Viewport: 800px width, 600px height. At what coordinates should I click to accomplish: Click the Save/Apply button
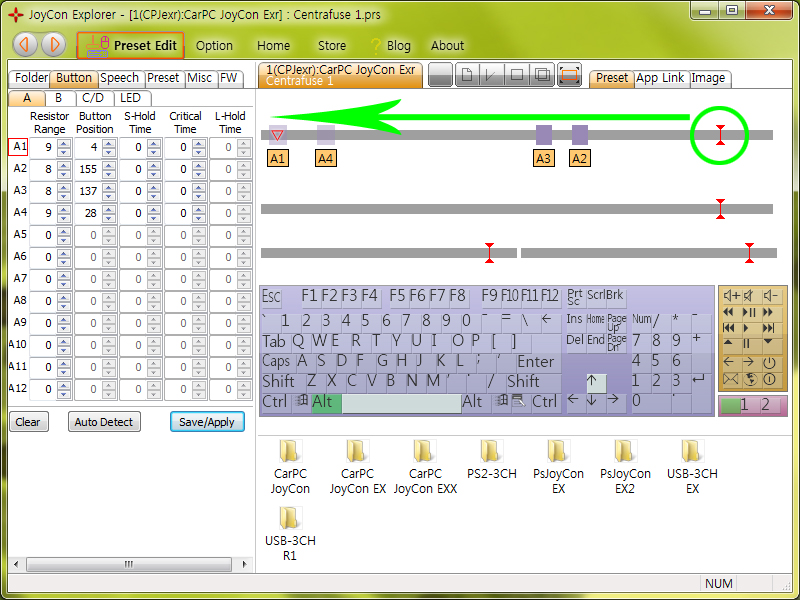click(207, 422)
